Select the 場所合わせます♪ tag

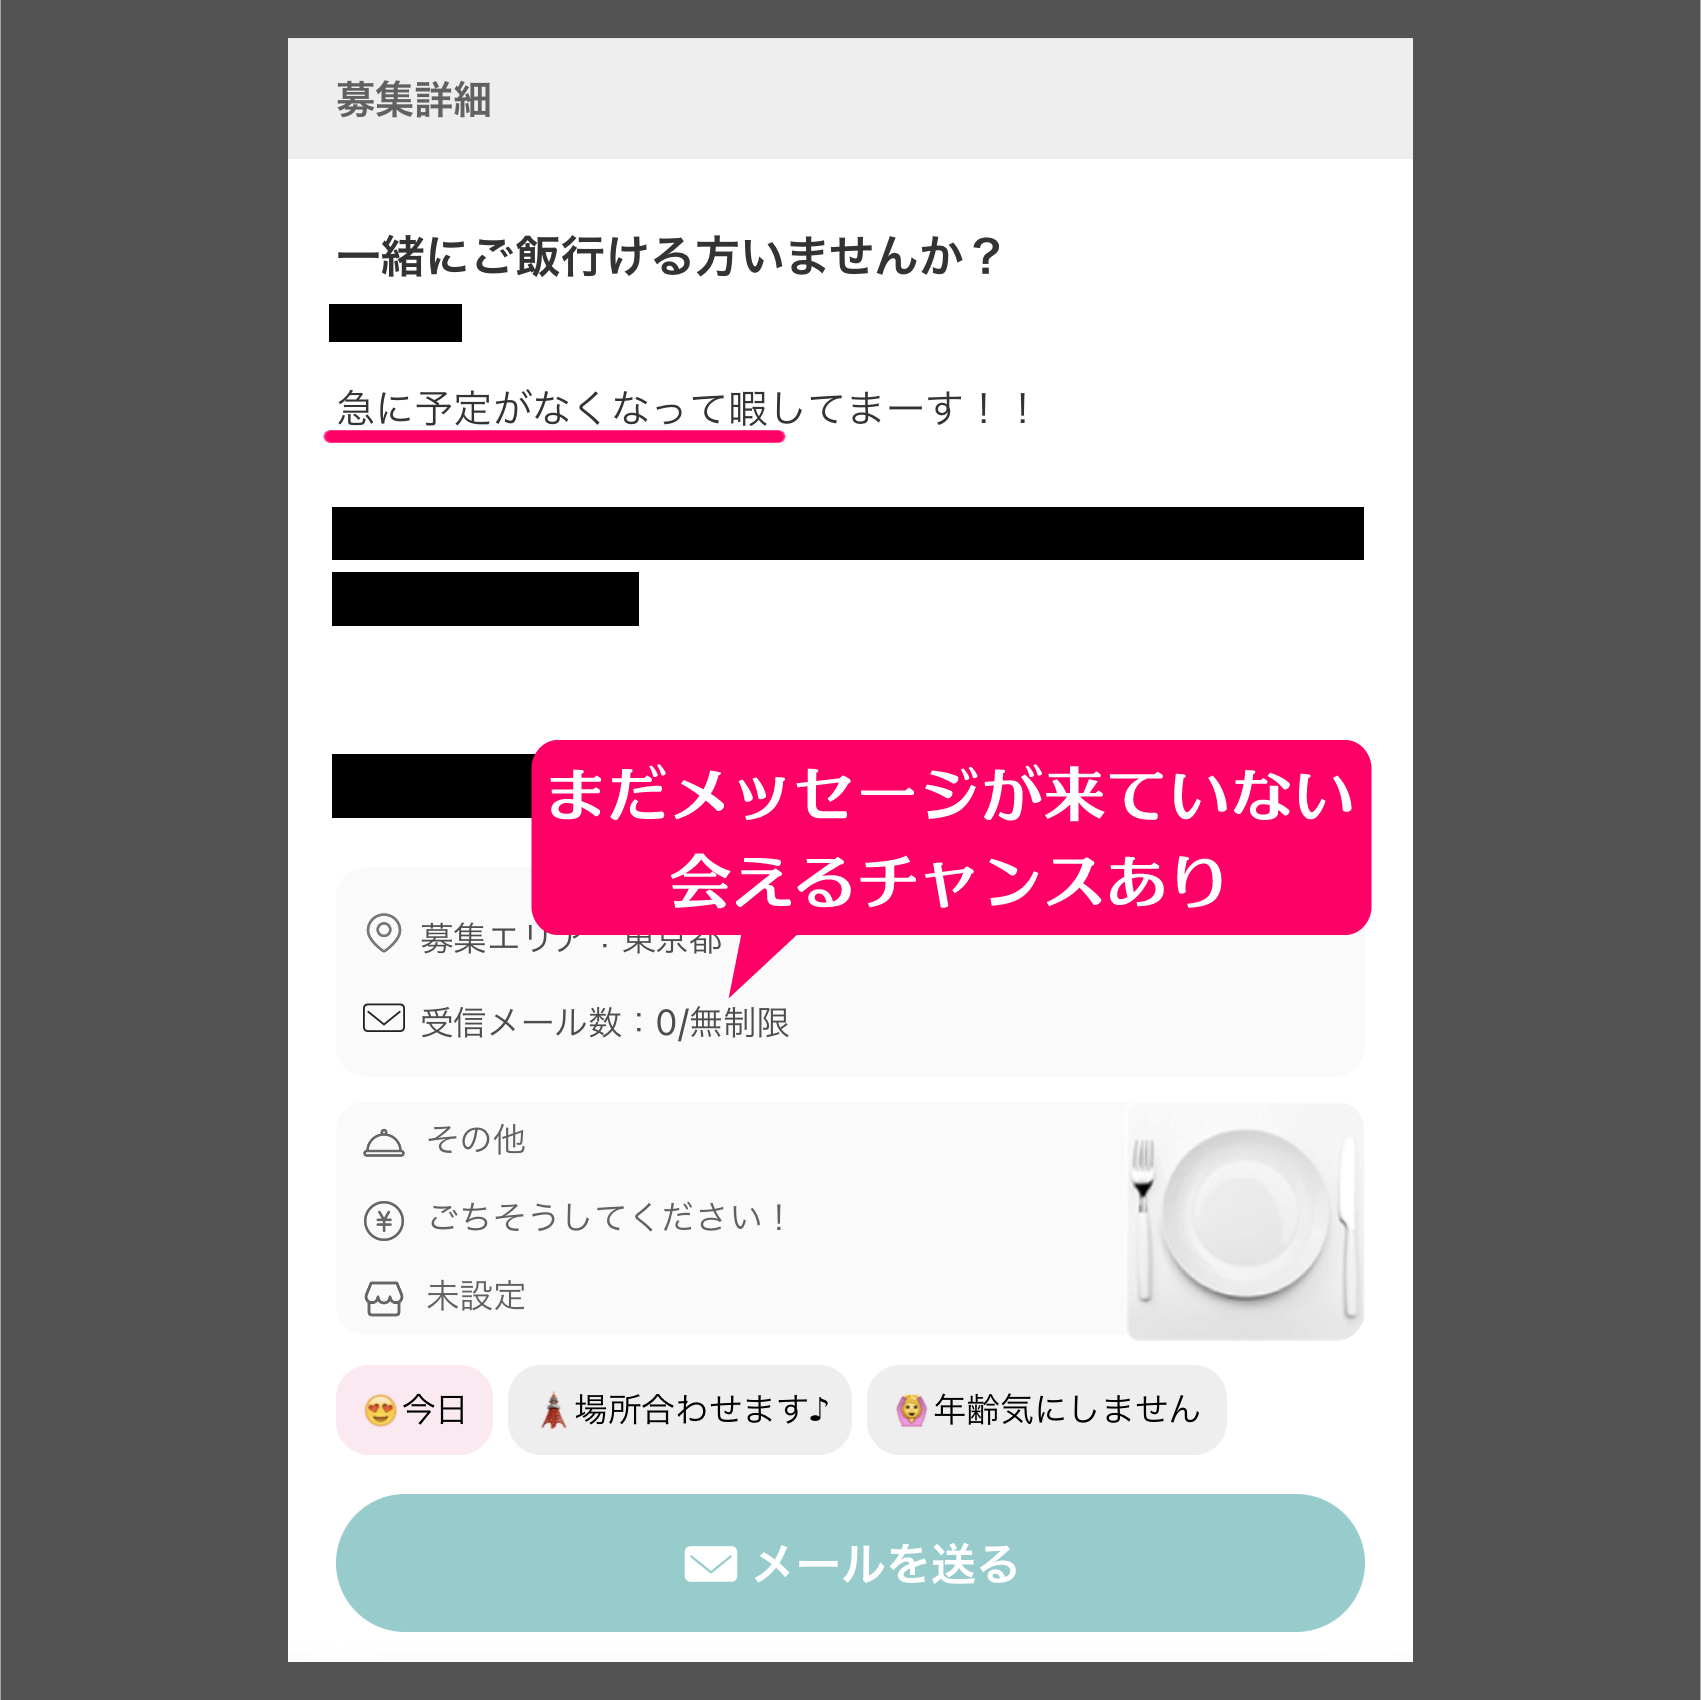click(x=679, y=1410)
